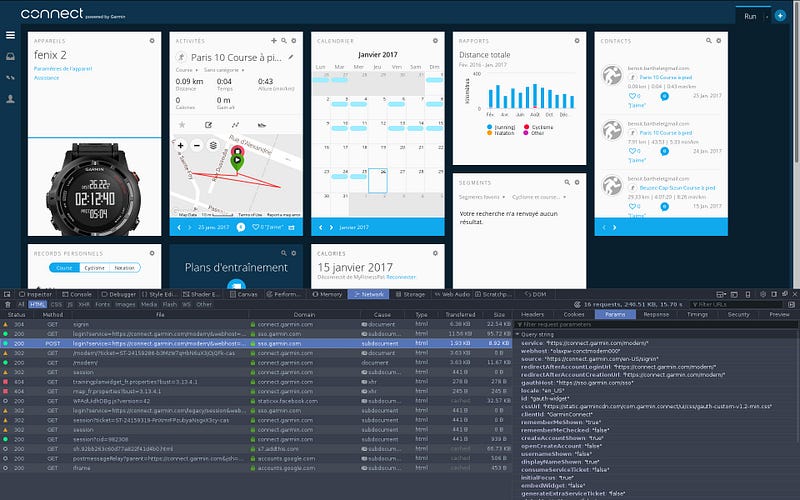Click the Filter request parameters field

pos(656,324)
